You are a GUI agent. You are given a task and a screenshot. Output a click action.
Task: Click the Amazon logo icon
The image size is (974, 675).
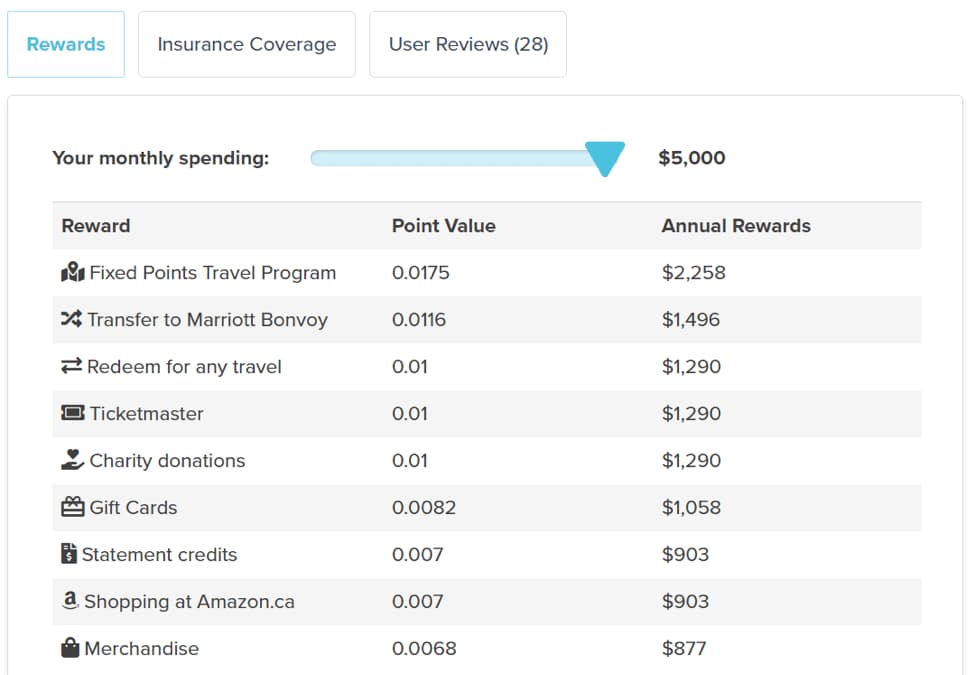click(70, 600)
